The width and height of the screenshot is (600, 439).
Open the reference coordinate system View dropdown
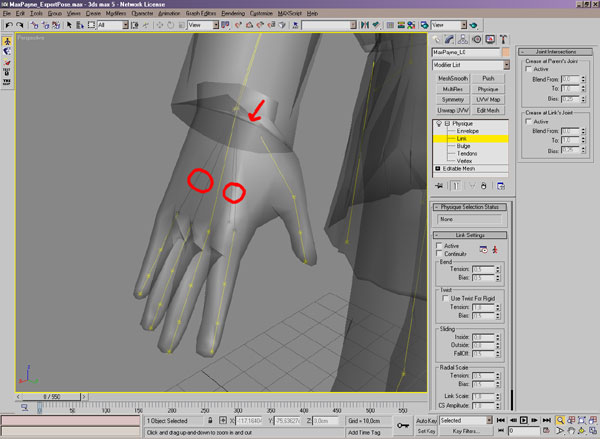(x=203, y=25)
